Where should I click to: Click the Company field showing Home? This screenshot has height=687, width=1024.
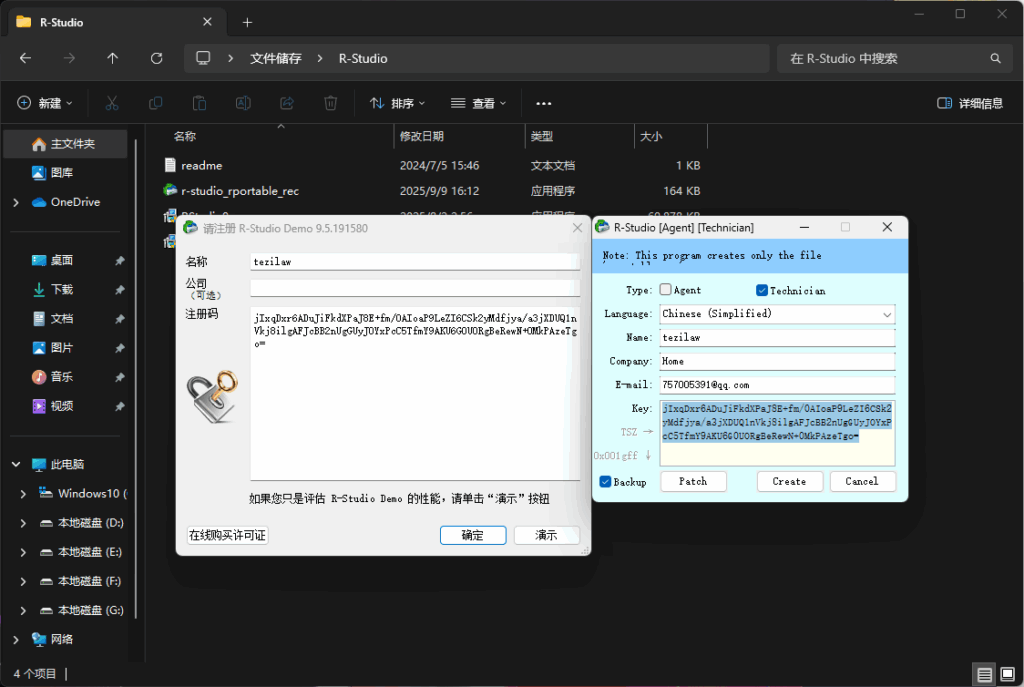[x=777, y=361]
